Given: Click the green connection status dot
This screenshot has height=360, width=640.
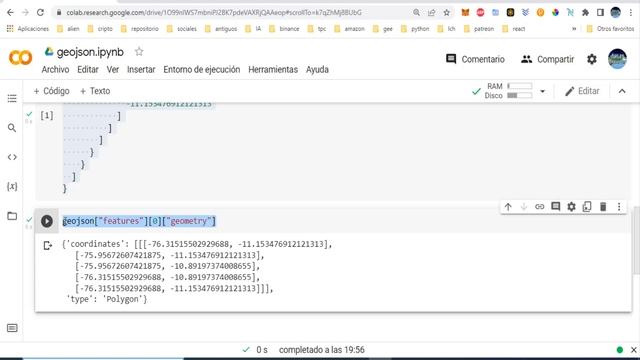Looking at the screenshot, I should pos(620,350).
